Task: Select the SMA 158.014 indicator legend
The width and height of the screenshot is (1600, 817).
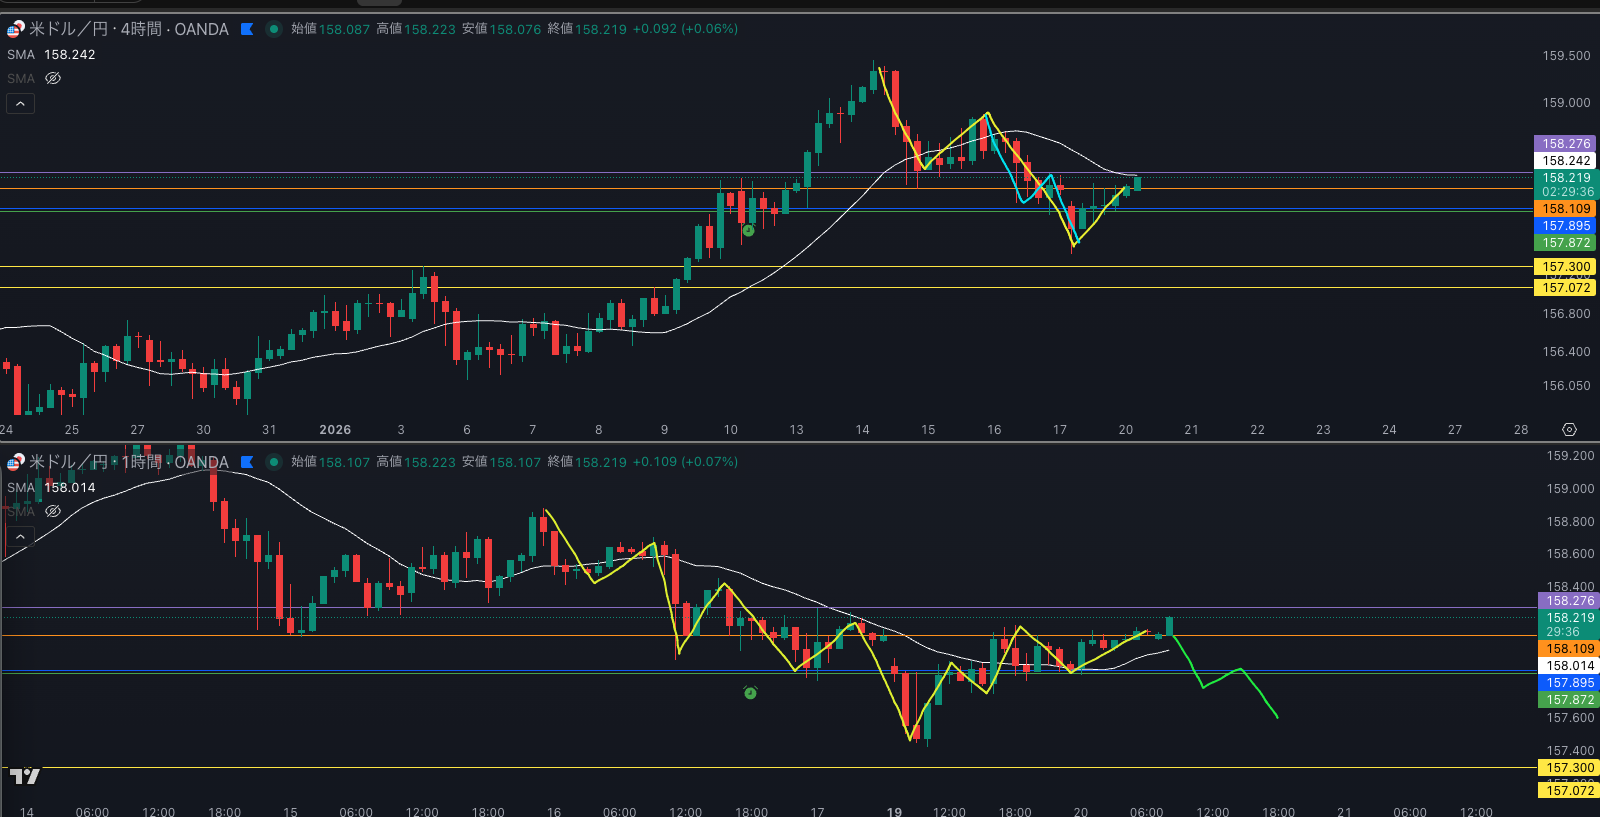Action: click(51, 488)
